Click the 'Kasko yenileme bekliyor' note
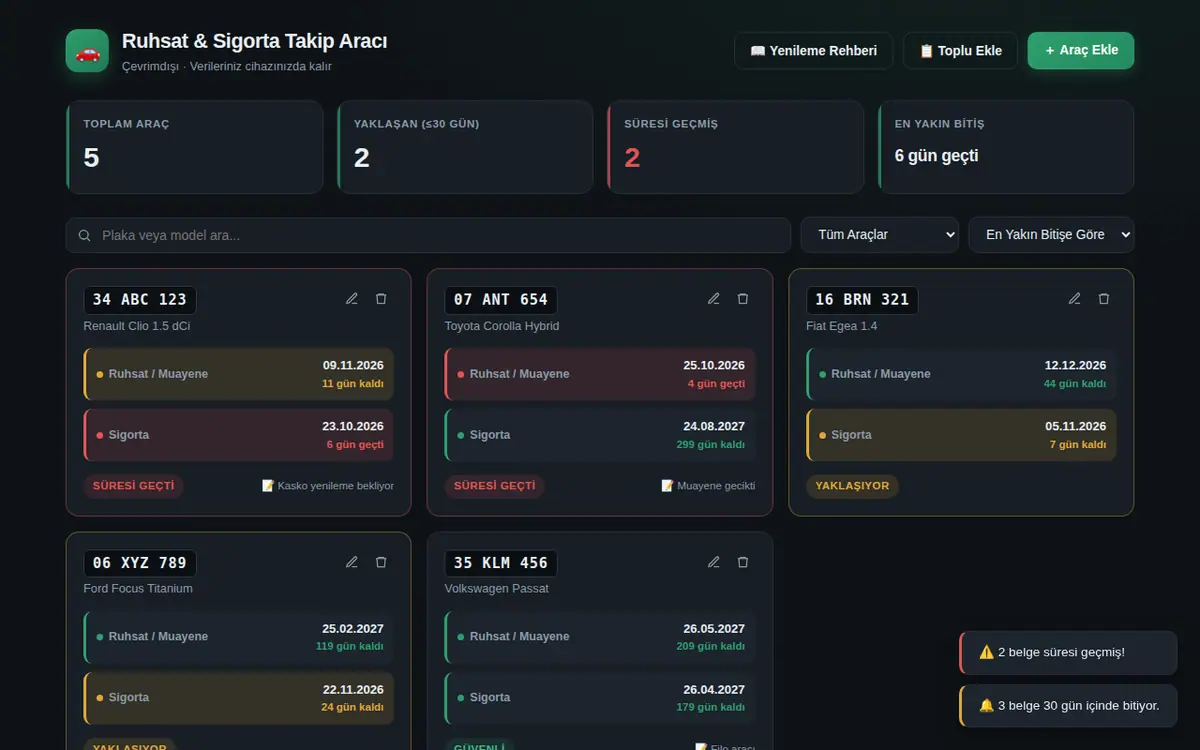The width and height of the screenshot is (1200, 750). point(328,486)
